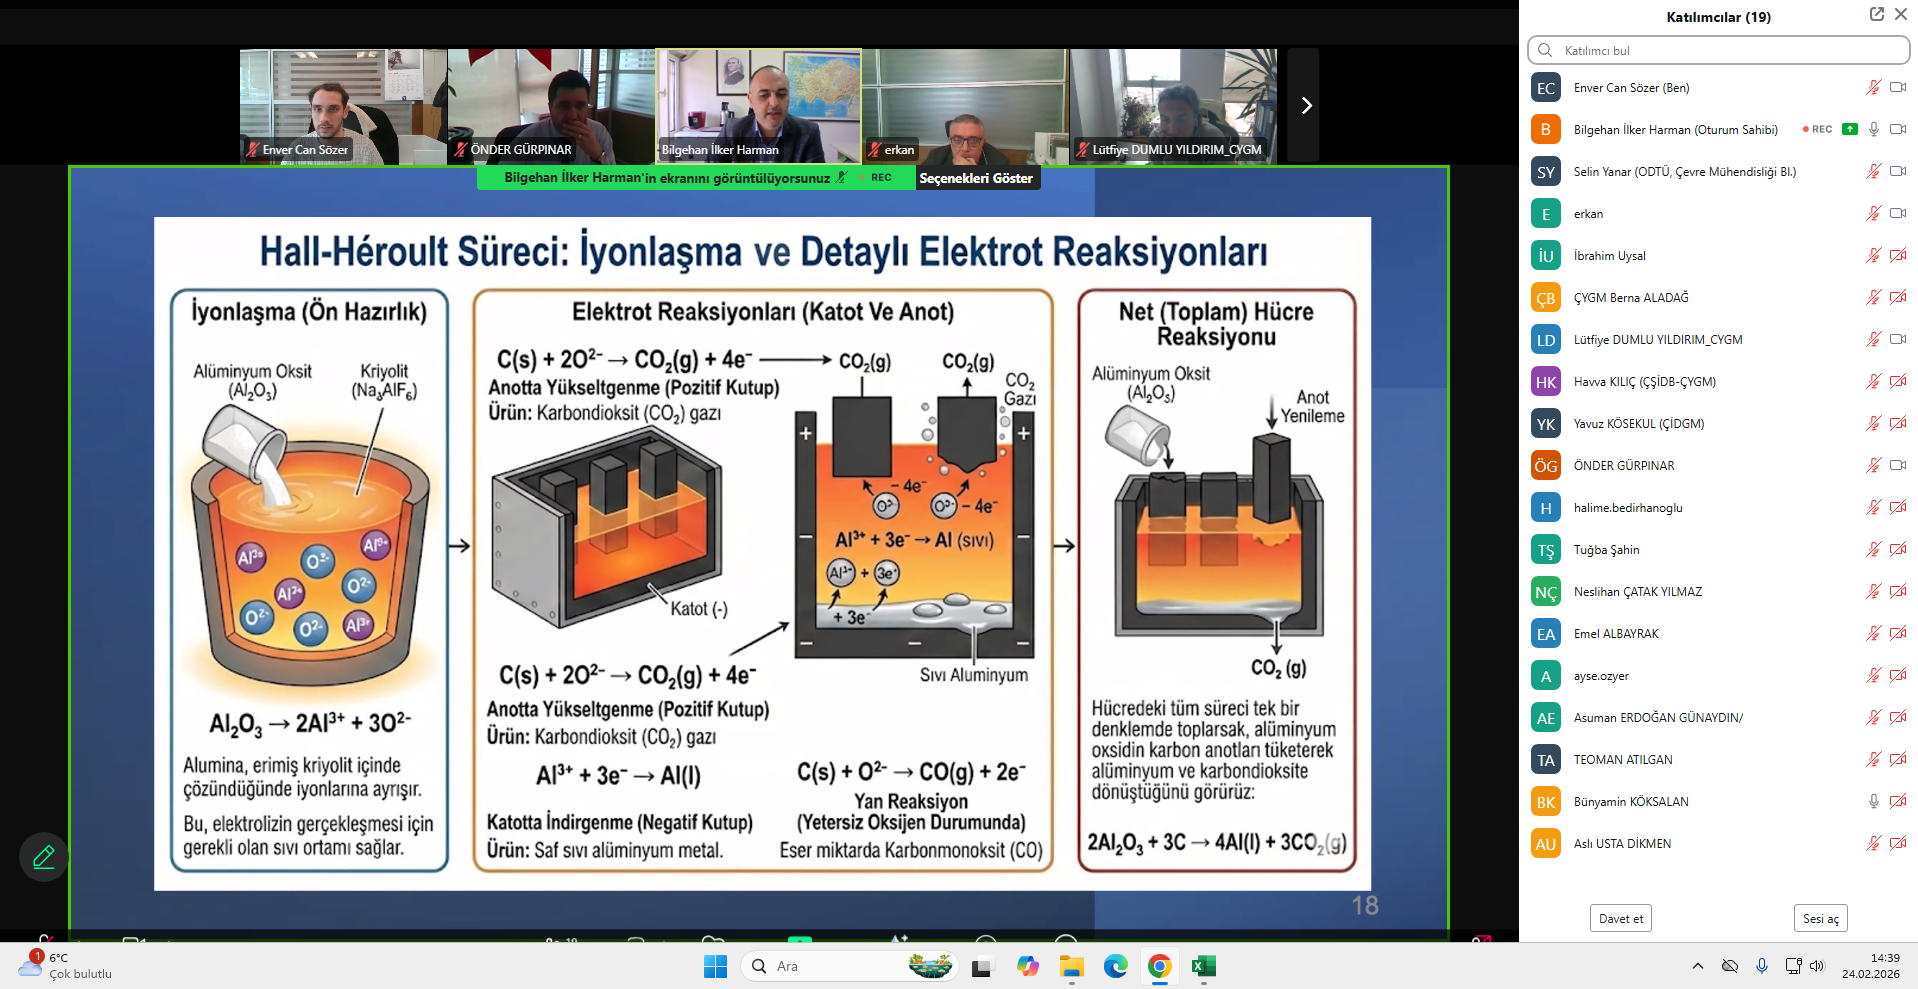Select Selin Yanar in participants list
Viewport: 1918px width, 989px height.
click(1684, 172)
